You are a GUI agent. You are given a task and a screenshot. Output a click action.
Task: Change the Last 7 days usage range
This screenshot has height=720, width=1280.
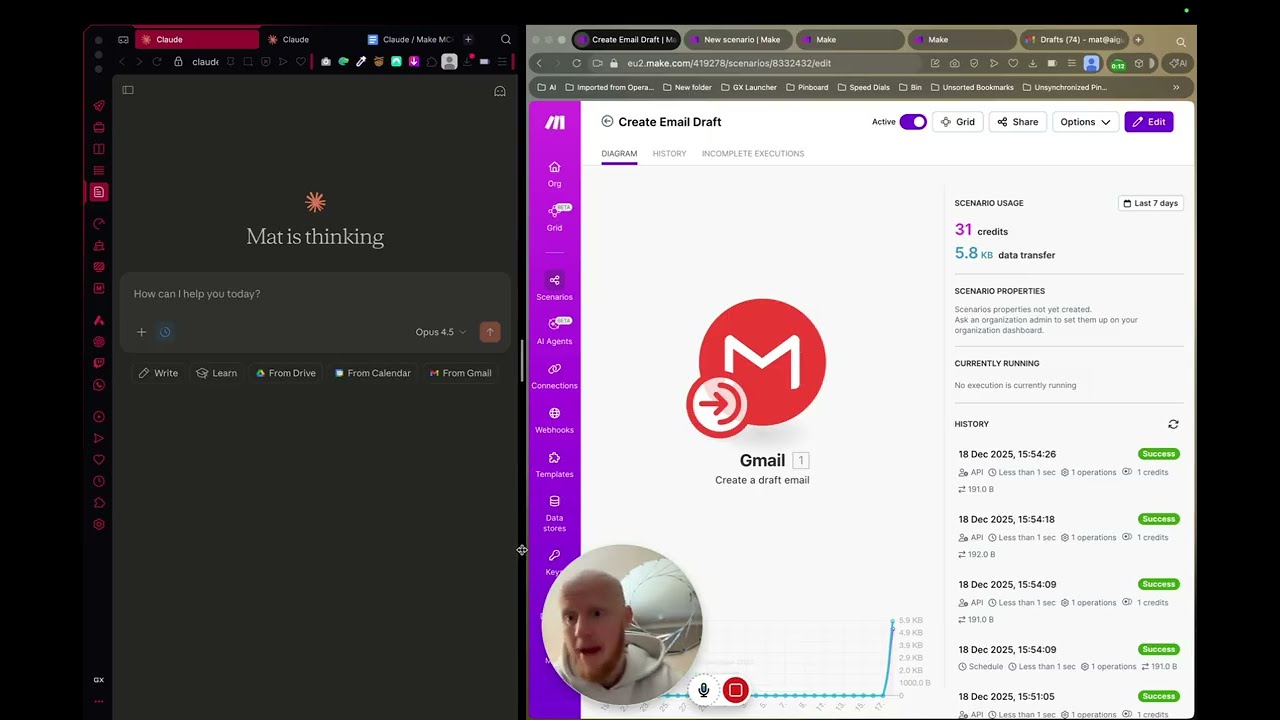1151,203
